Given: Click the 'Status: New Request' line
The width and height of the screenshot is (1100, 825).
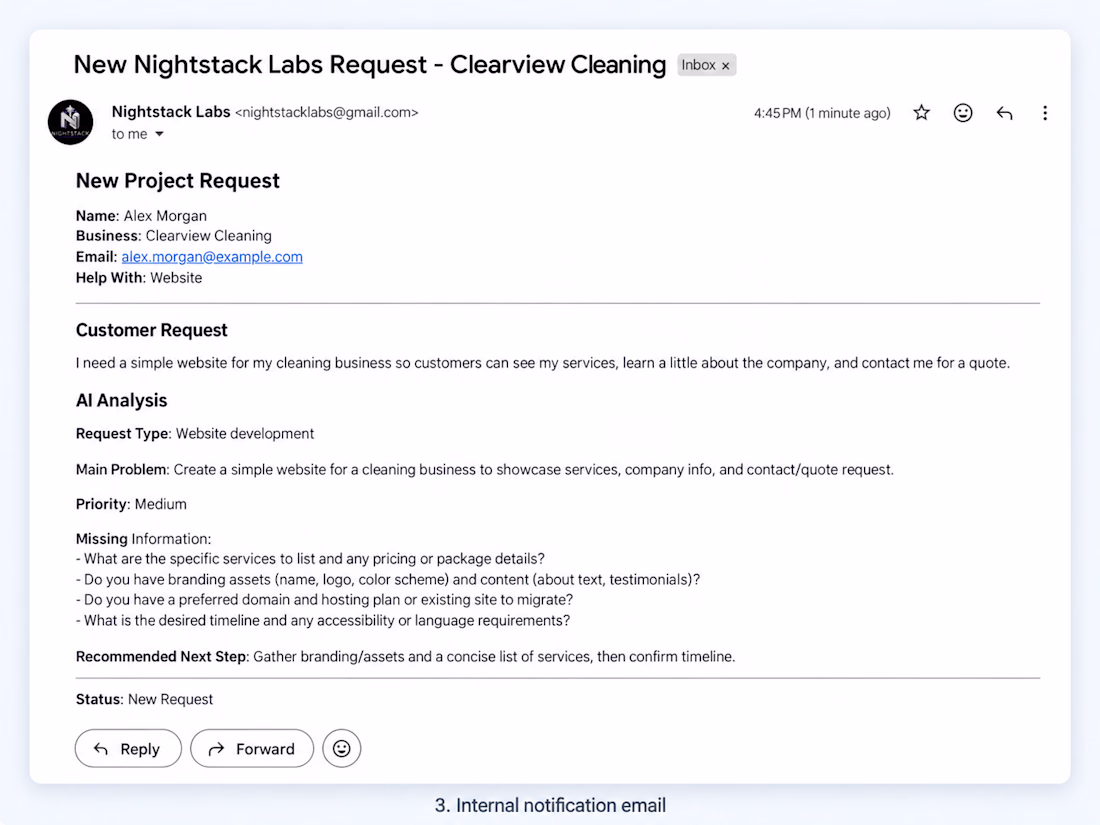Looking at the screenshot, I should (144, 699).
